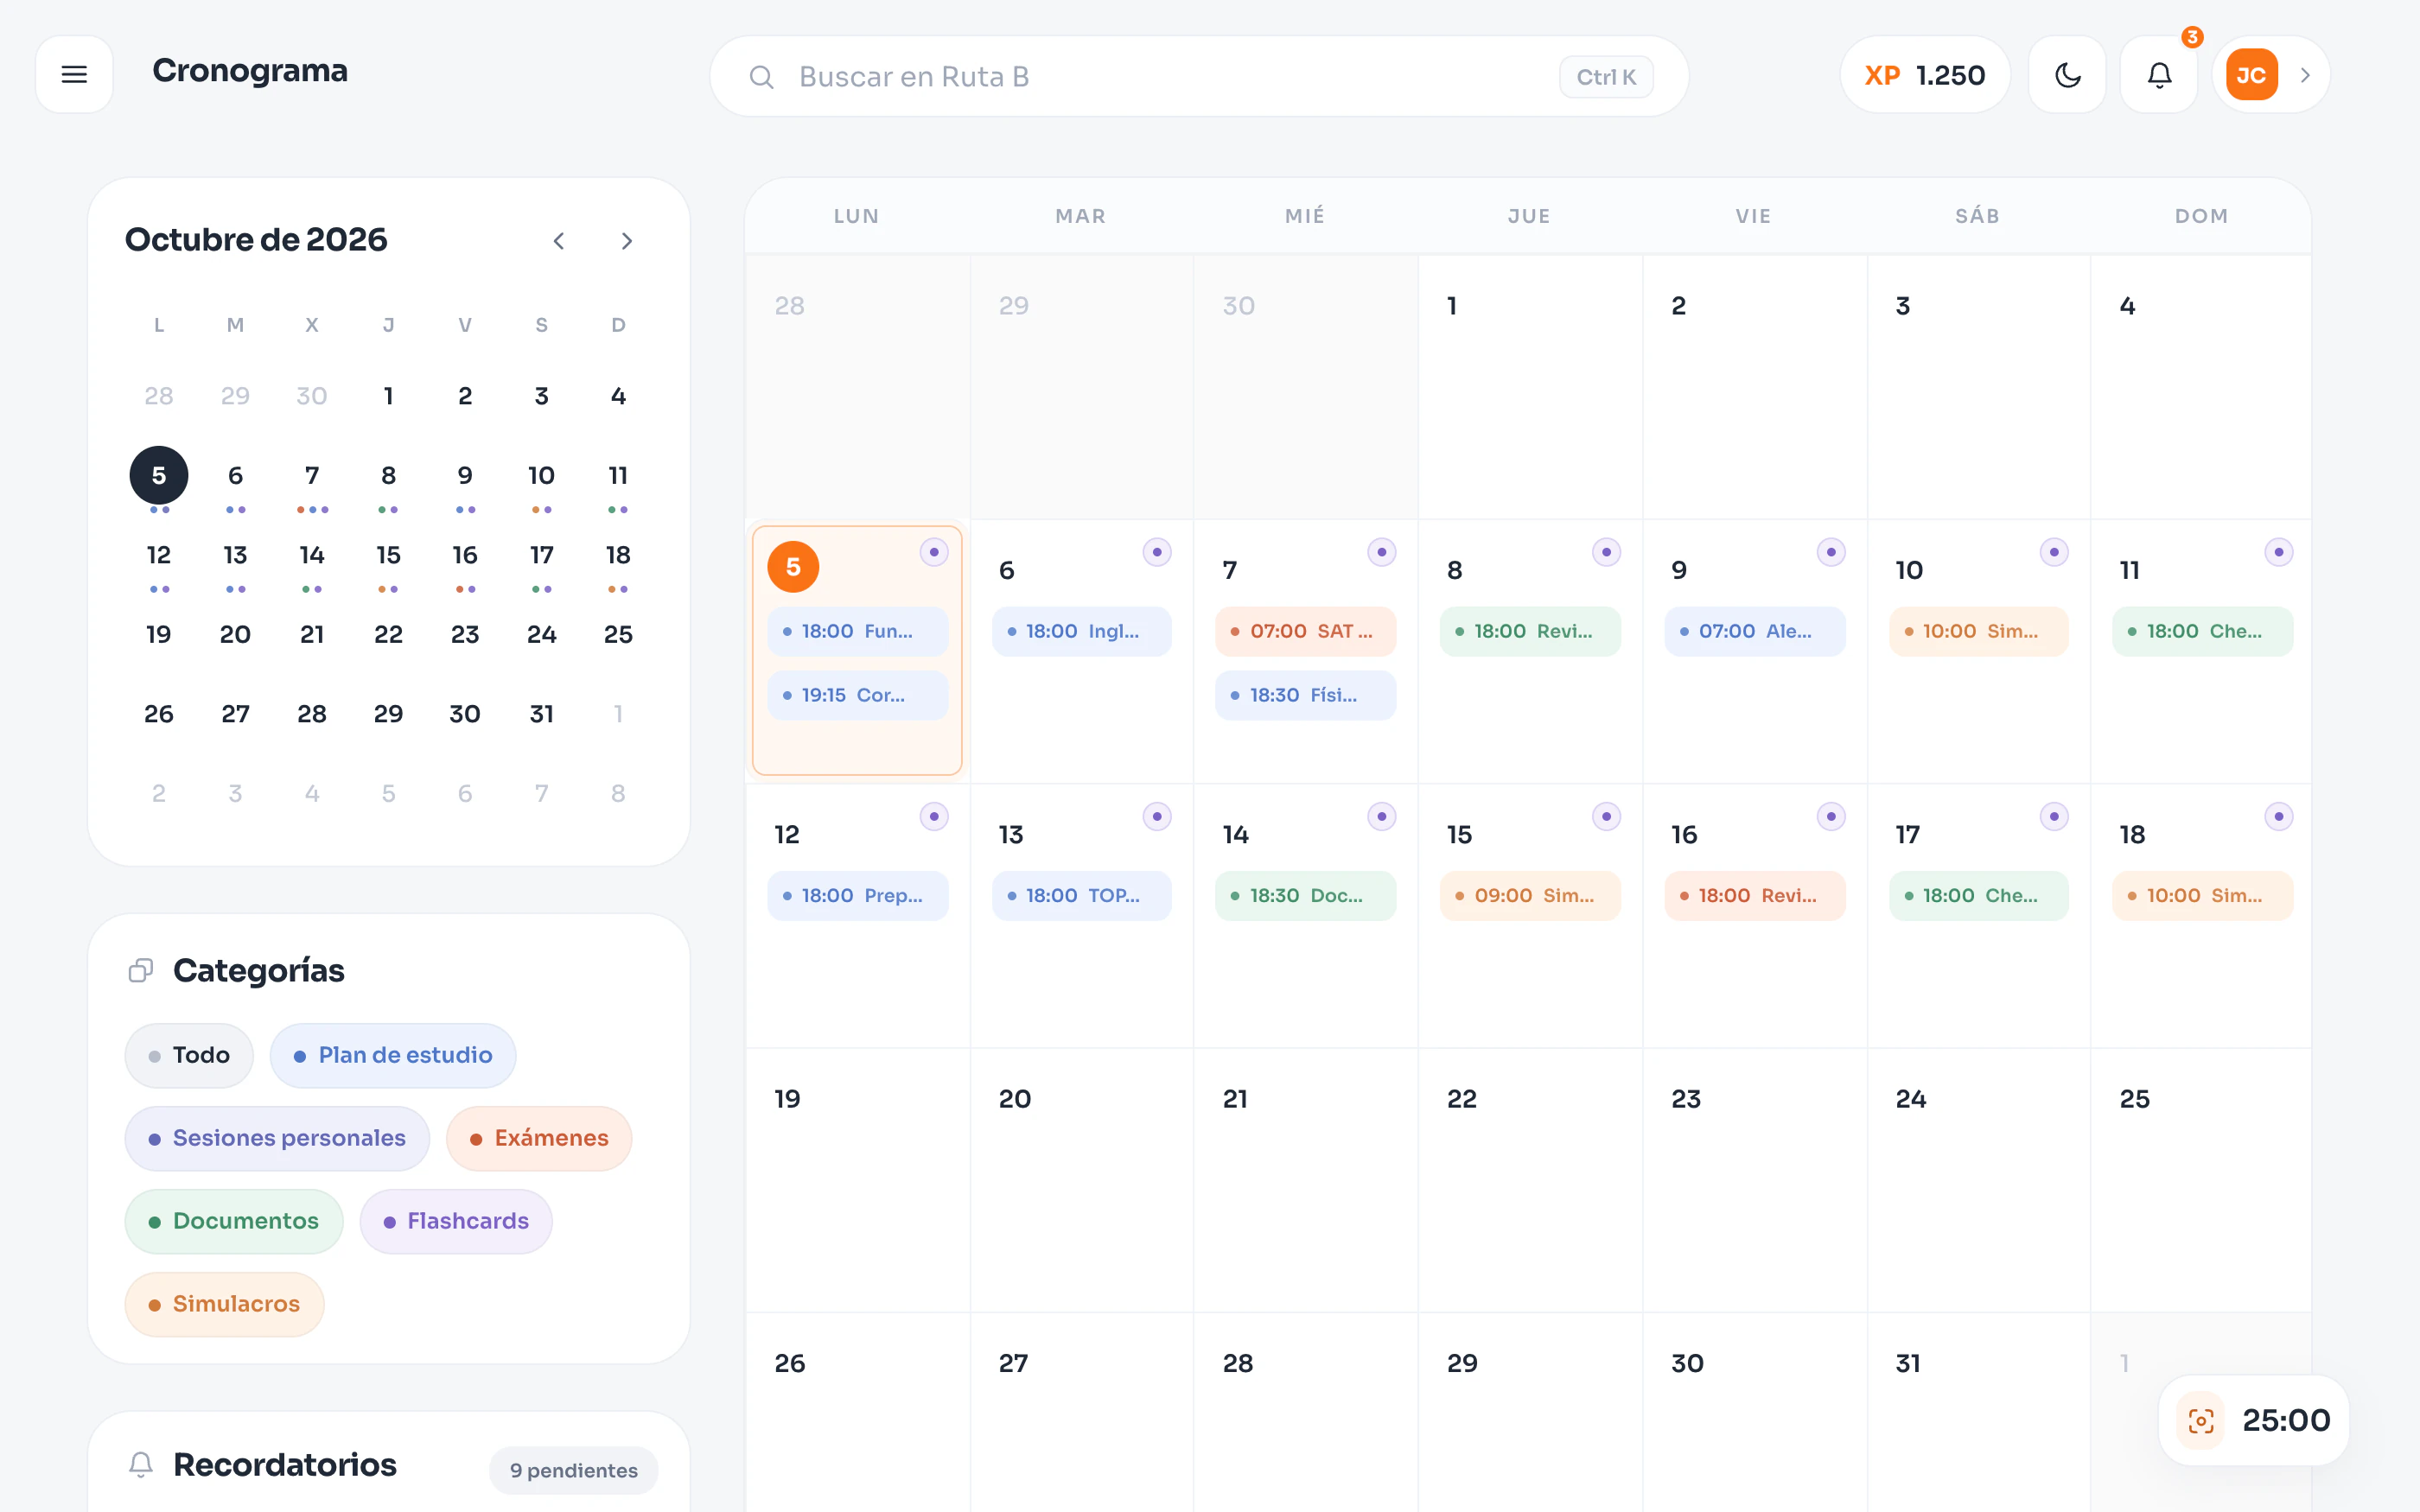Open 09:00 Sim... event on day 15

1530,896
